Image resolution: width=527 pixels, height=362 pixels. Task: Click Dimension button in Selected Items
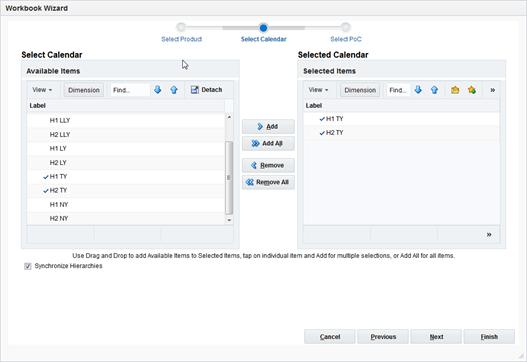coord(360,90)
